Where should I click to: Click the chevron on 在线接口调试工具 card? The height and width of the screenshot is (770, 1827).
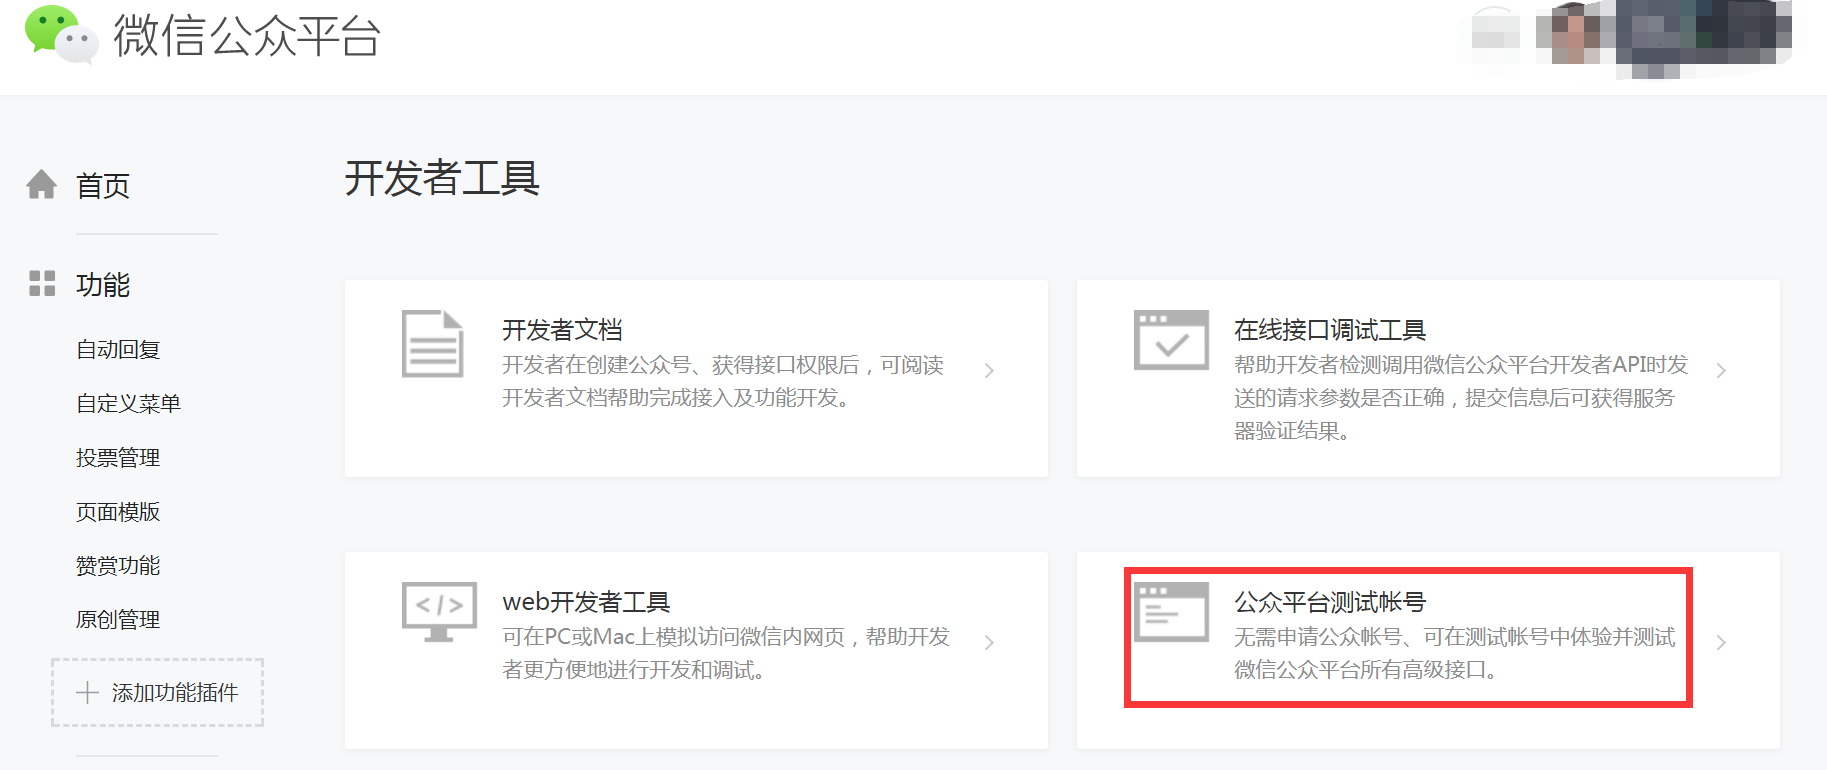tap(1721, 370)
